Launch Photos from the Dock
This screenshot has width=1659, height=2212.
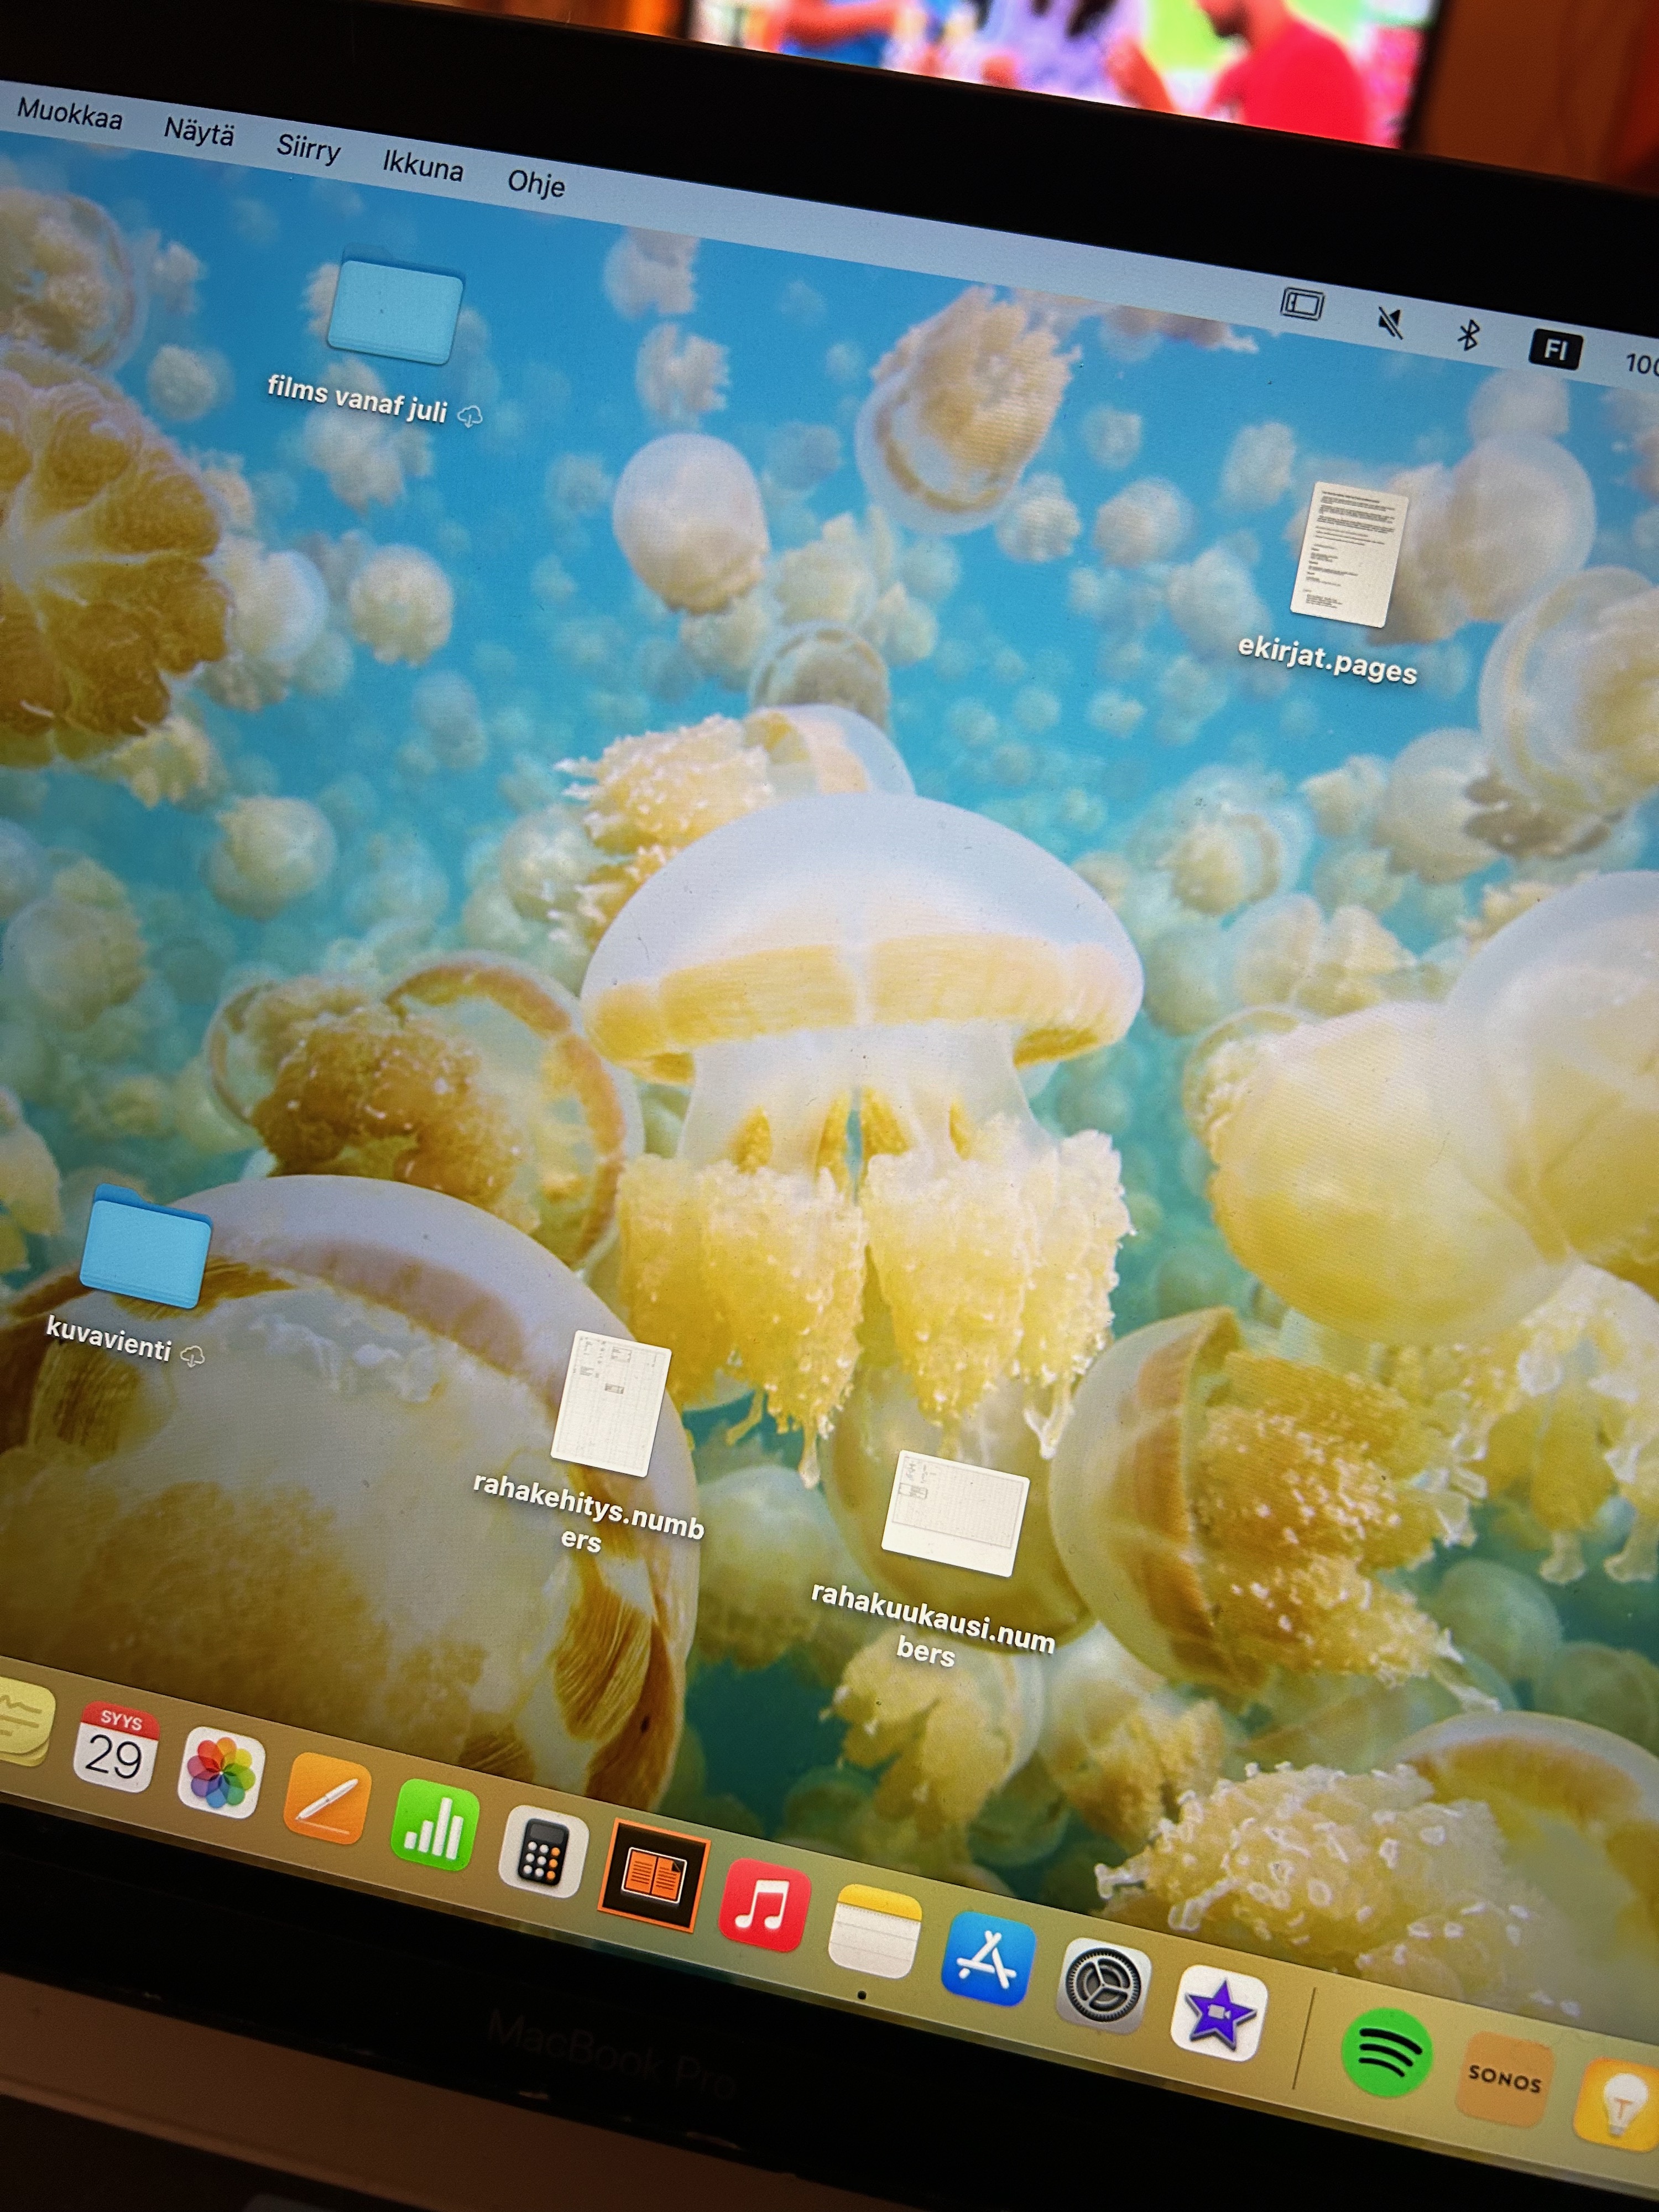pyautogui.click(x=221, y=1773)
